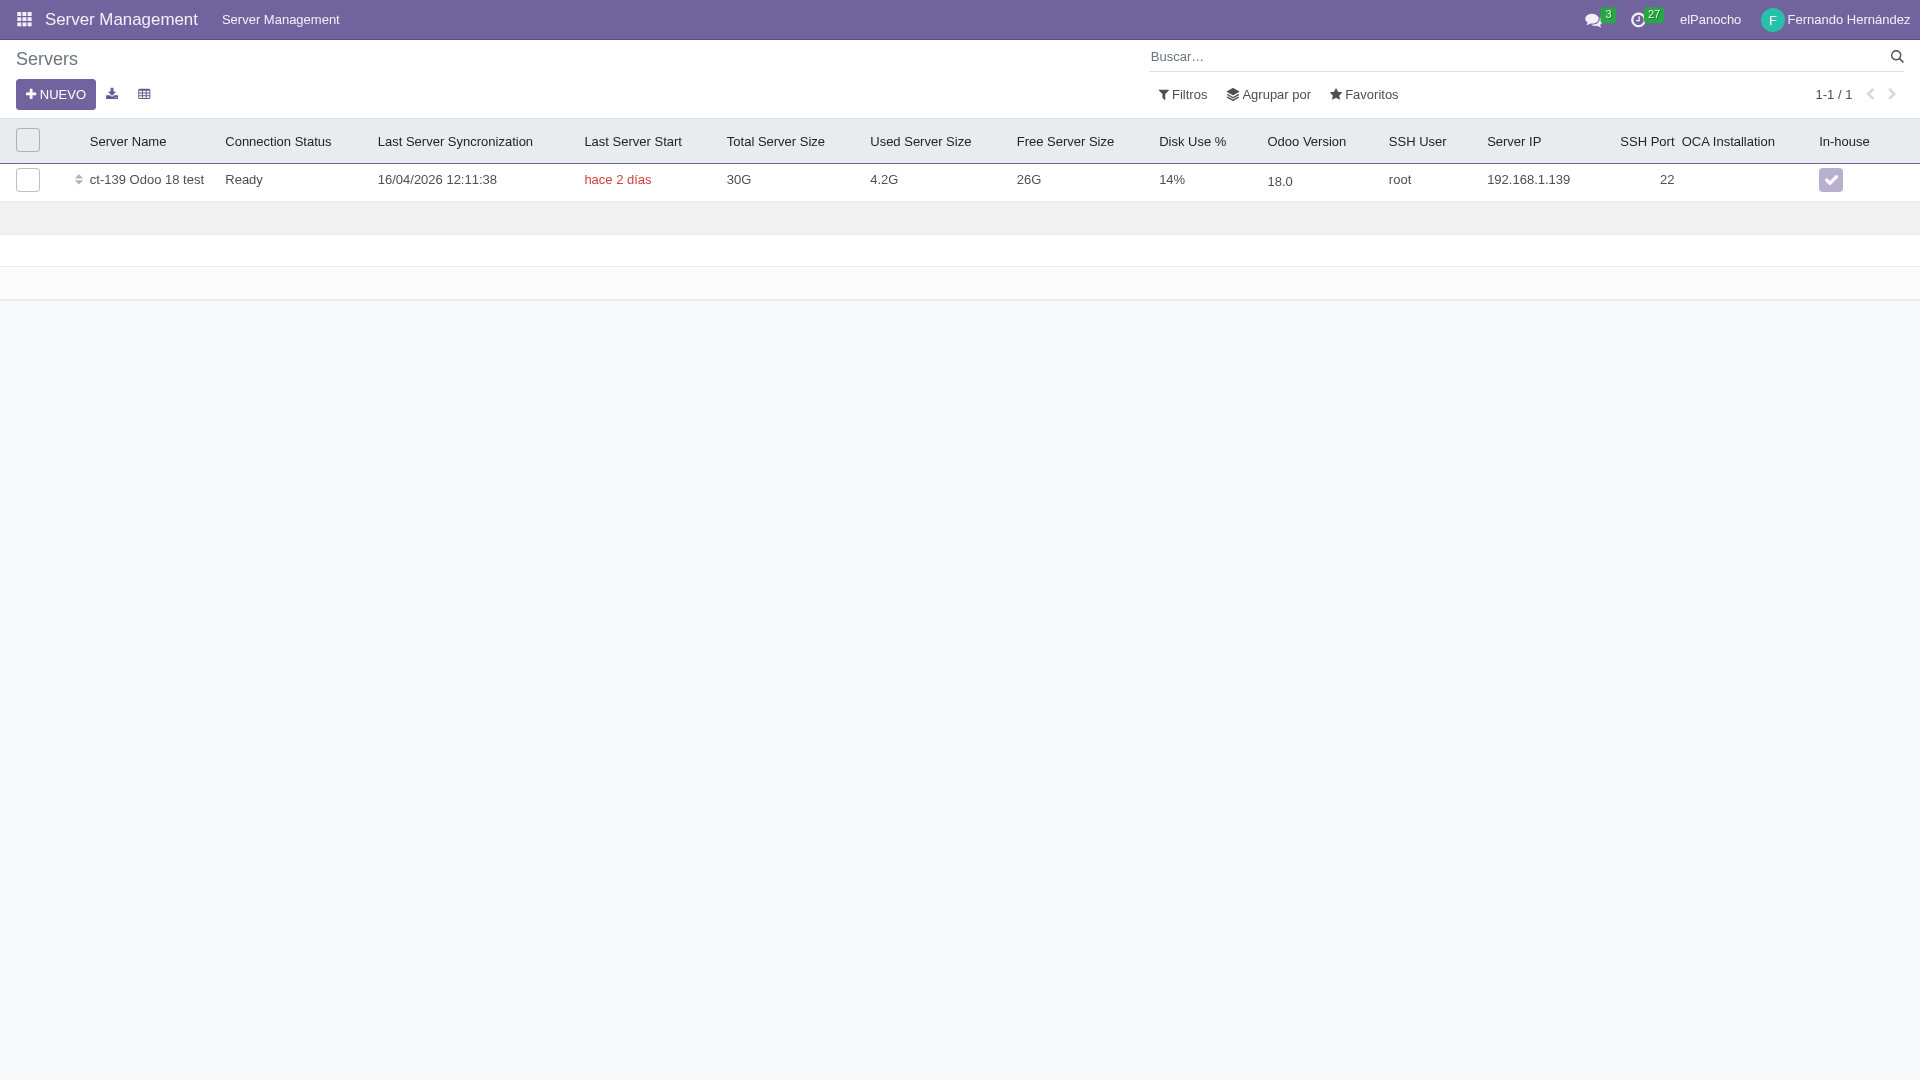Click the spreadsheet table icon beside export

144,94
